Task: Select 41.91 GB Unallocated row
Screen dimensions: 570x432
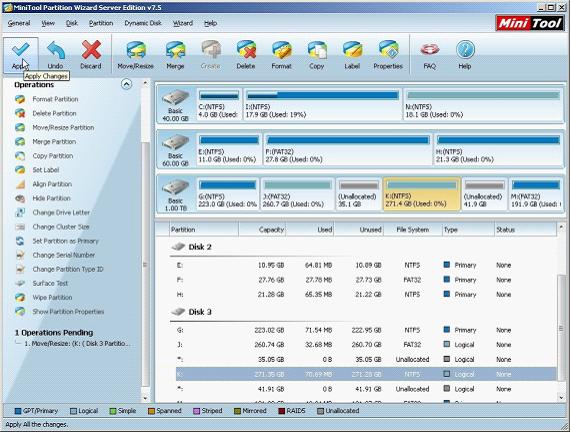Action: point(366,389)
